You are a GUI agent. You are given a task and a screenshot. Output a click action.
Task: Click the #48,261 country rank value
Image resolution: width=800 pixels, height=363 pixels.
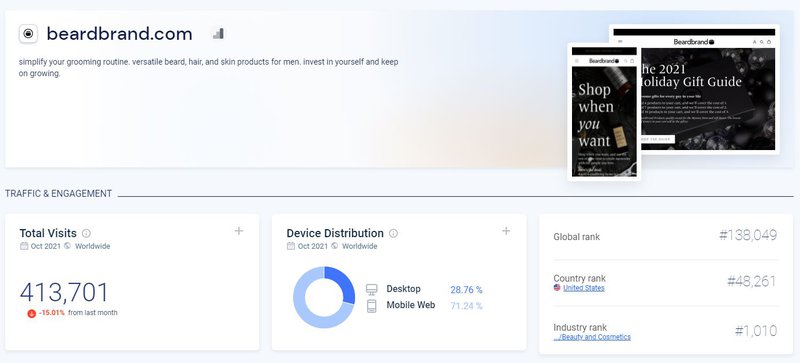click(752, 281)
